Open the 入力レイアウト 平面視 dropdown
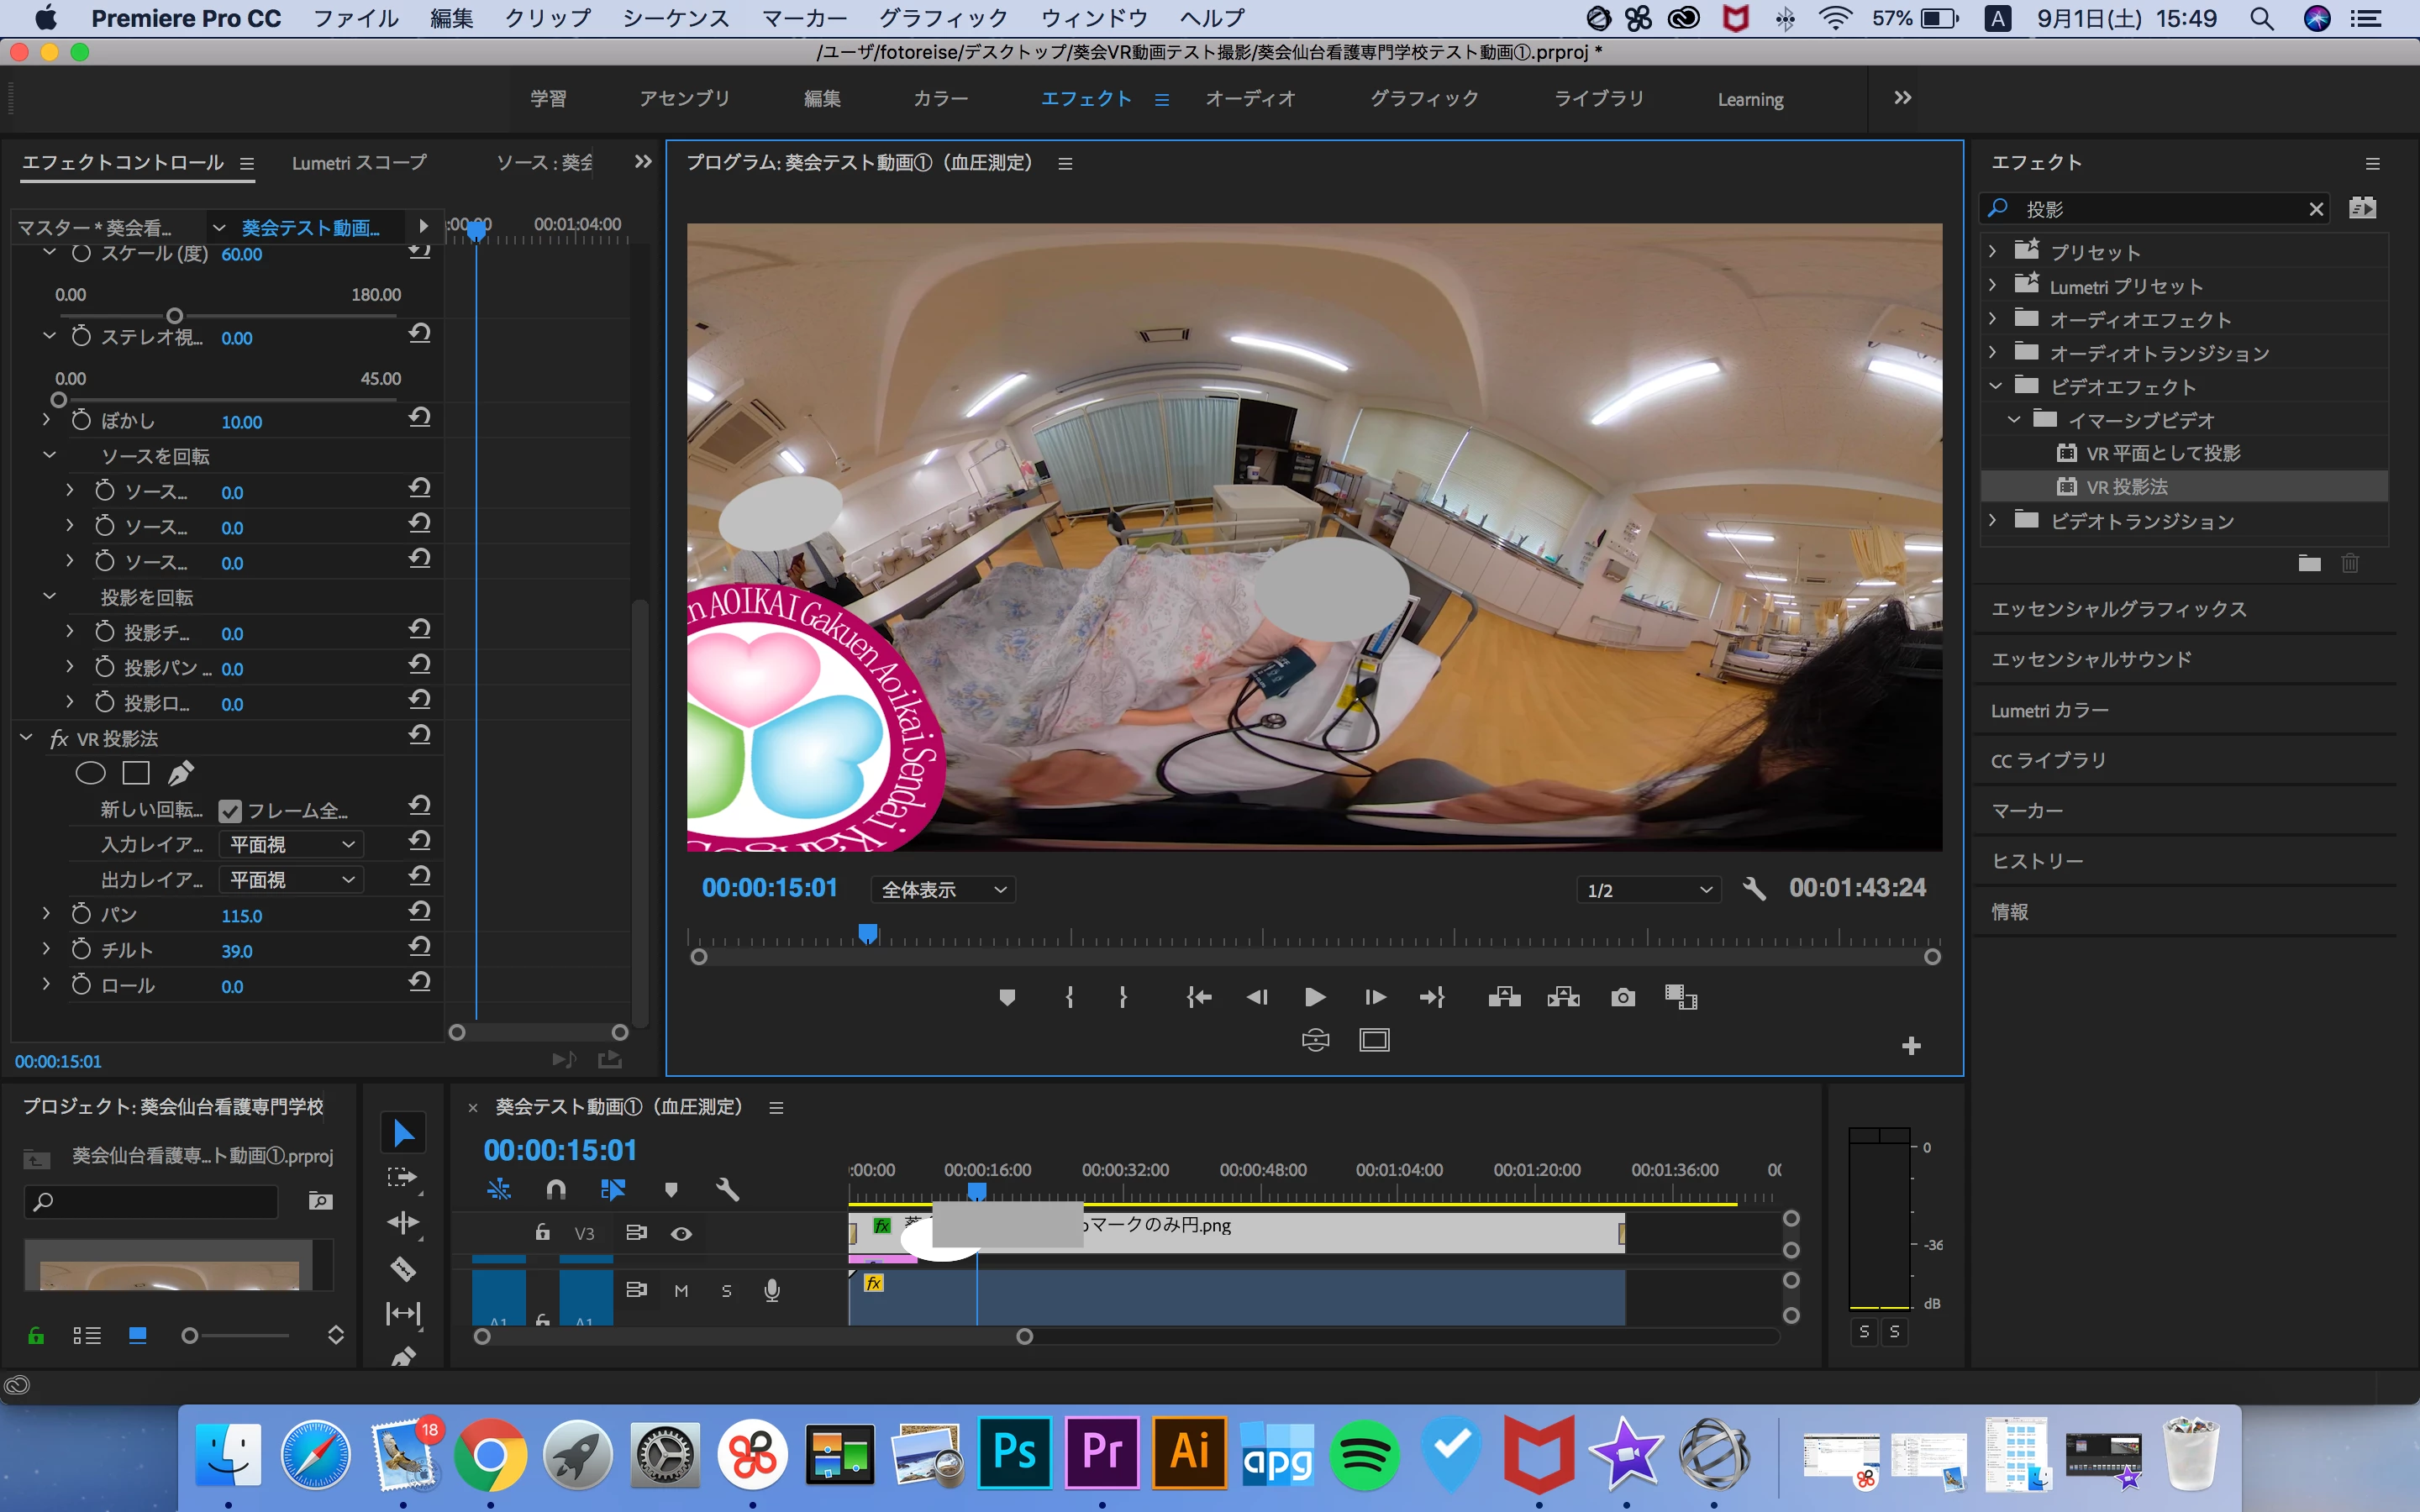2420x1512 pixels. (291, 845)
